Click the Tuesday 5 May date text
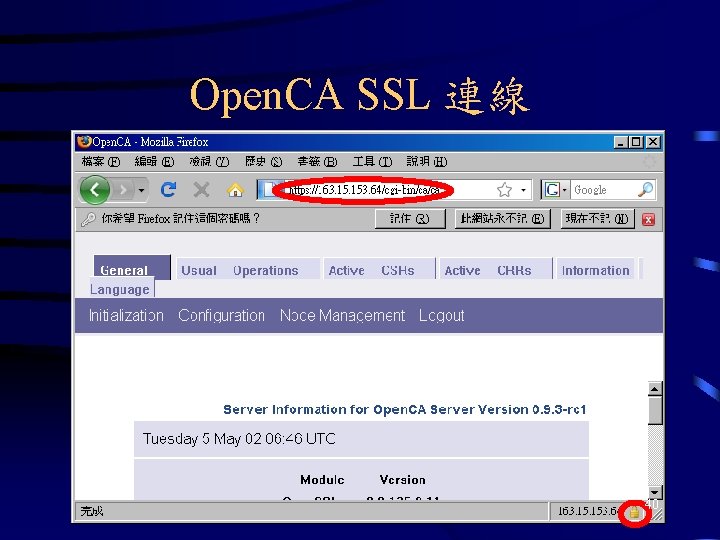Viewport: 720px width, 540px height. (x=239, y=439)
